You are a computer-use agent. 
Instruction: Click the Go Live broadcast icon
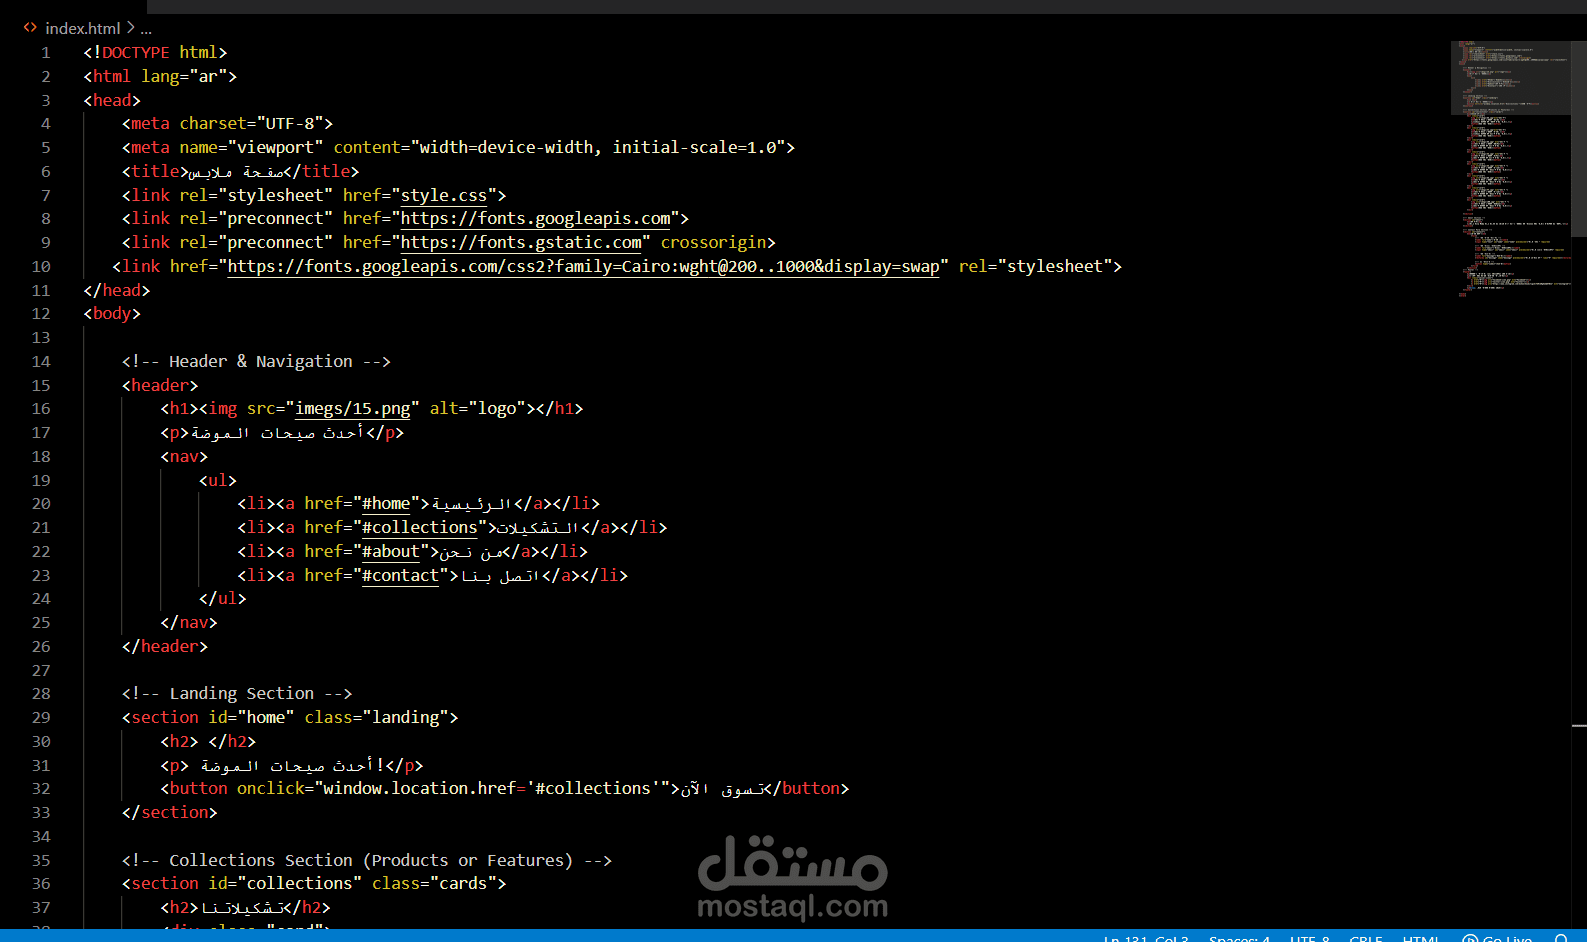click(x=1470, y=938)
